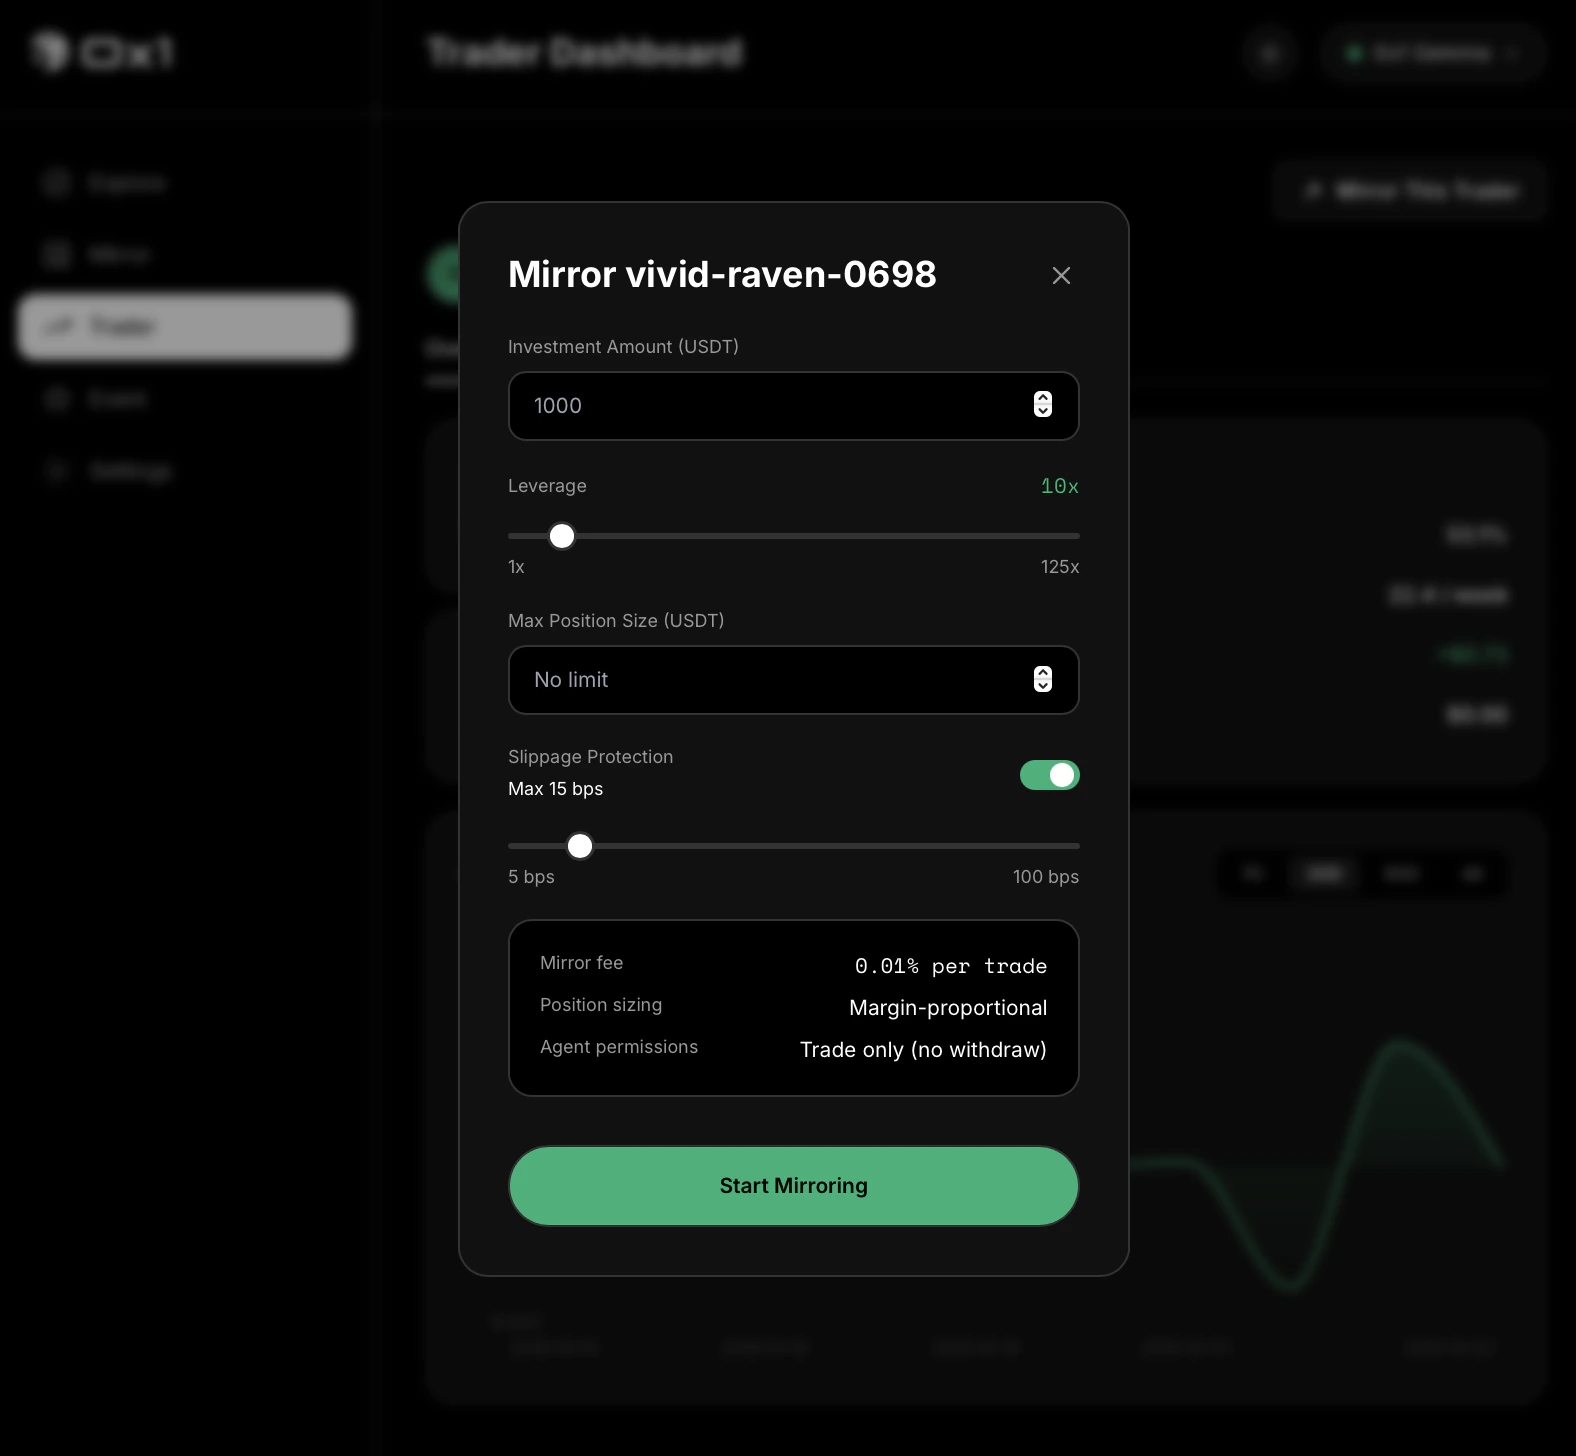Adjust the Leverage slider handle
1576x1456 pixels.
coord(562,536)
